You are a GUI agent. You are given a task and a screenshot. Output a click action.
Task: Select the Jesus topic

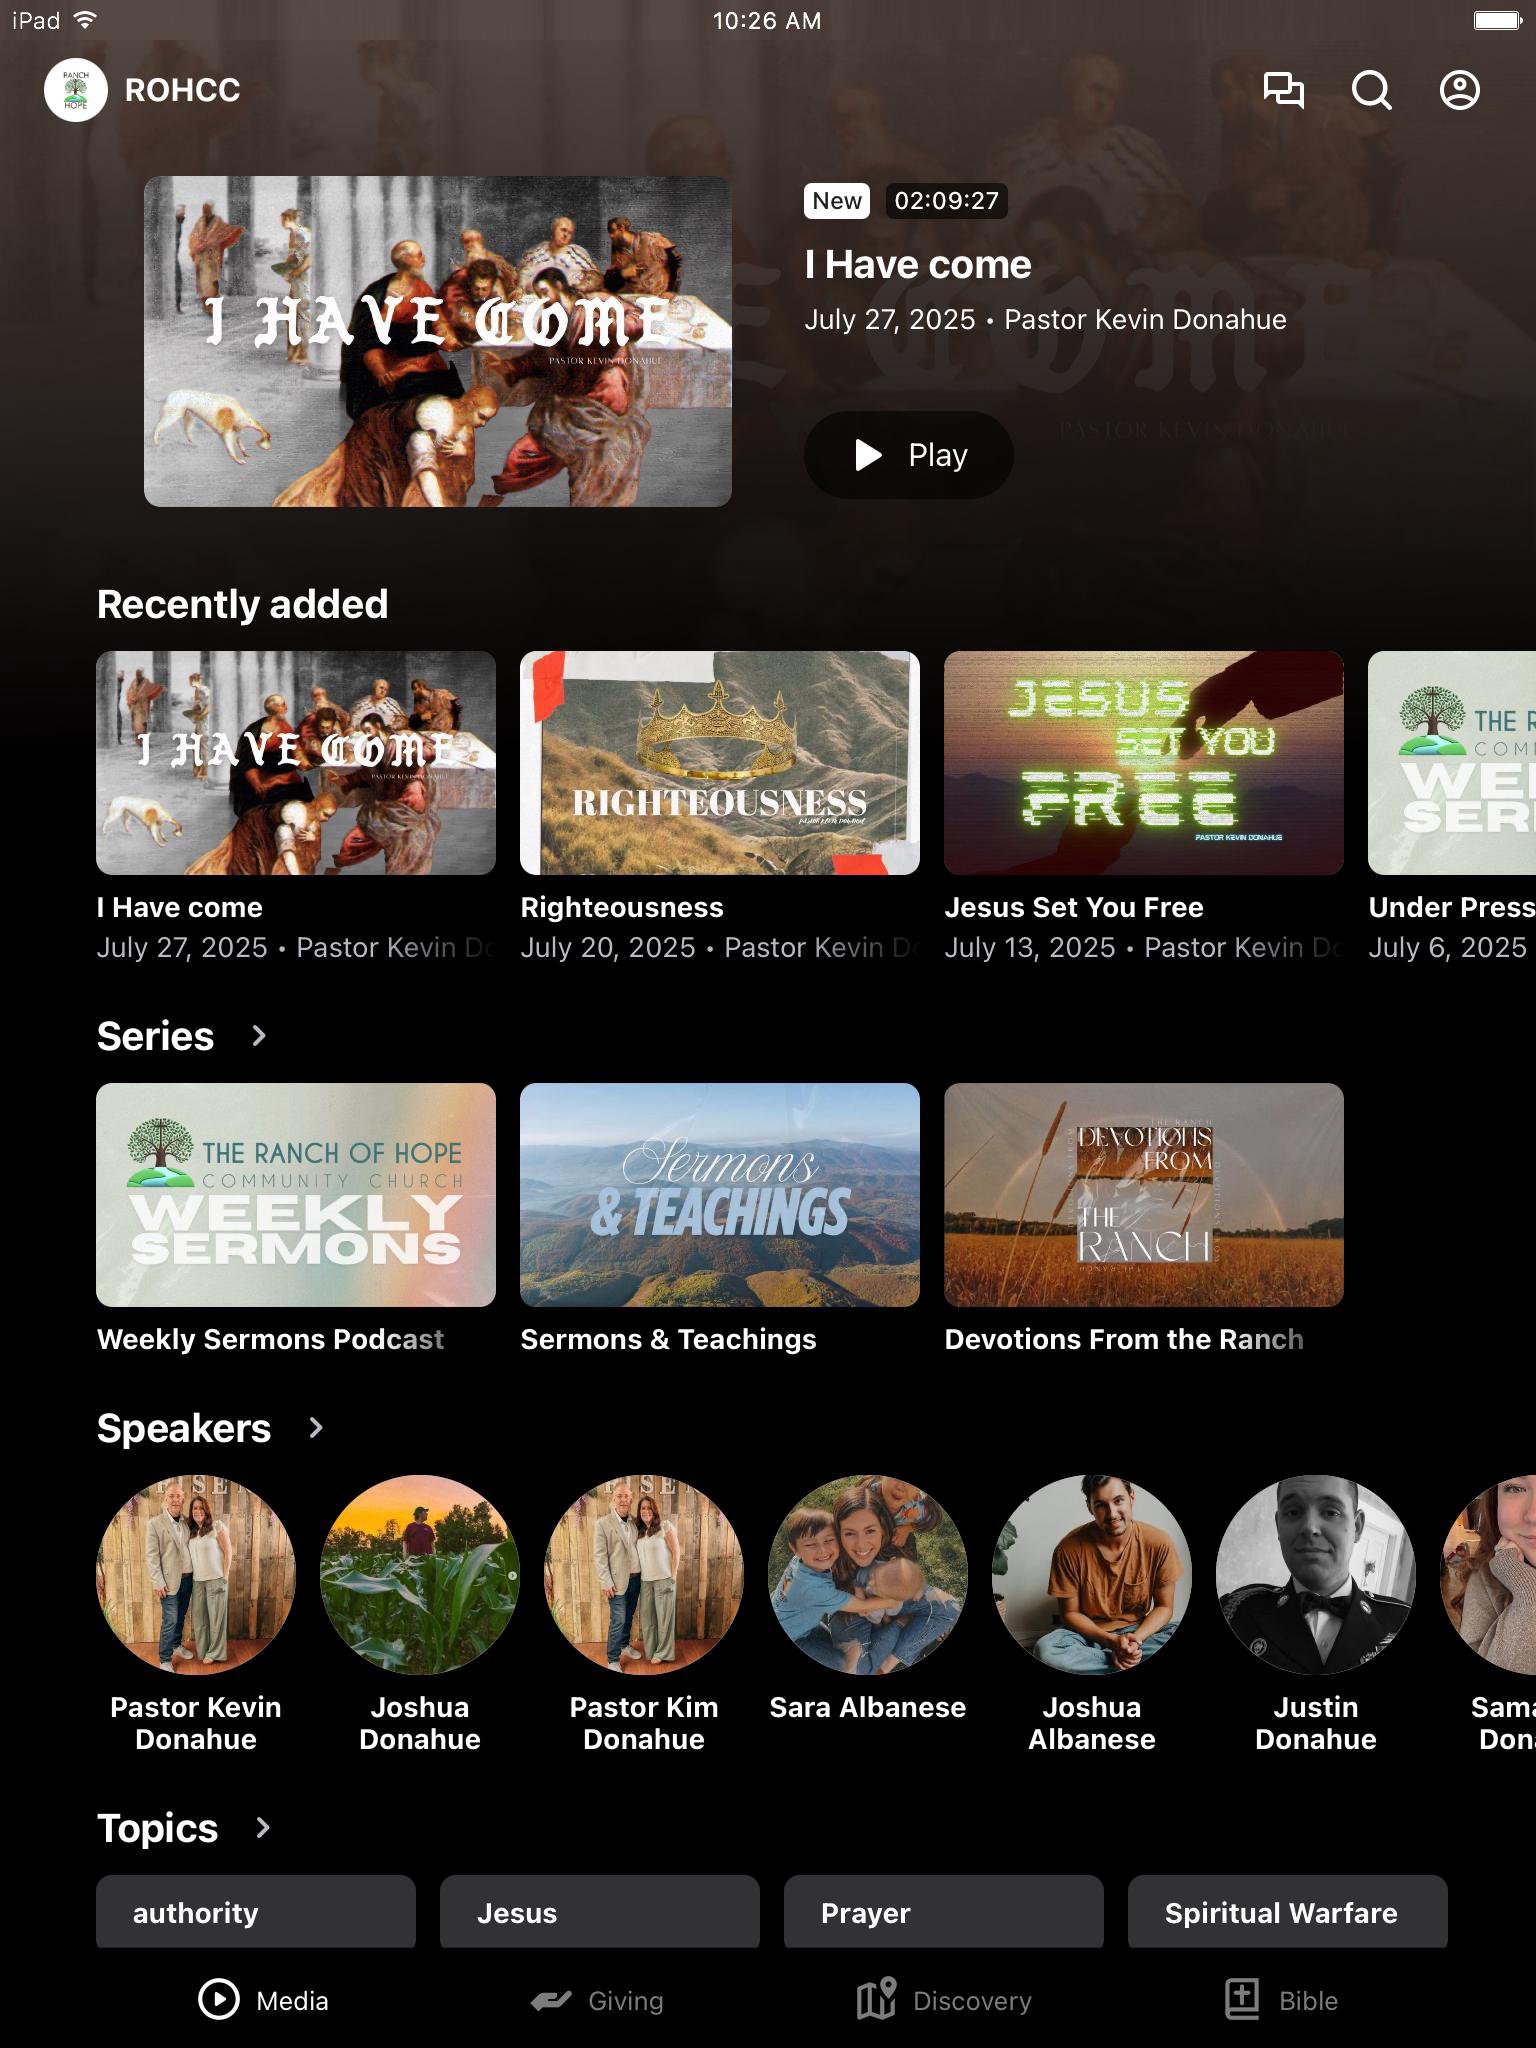(600, 1912)
